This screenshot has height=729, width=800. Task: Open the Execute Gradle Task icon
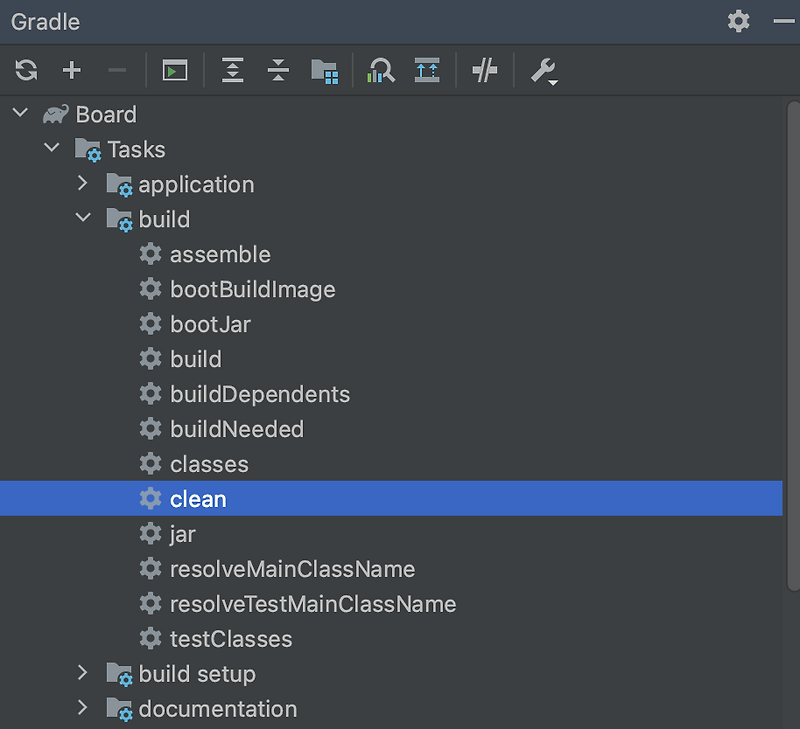[175, 70]
